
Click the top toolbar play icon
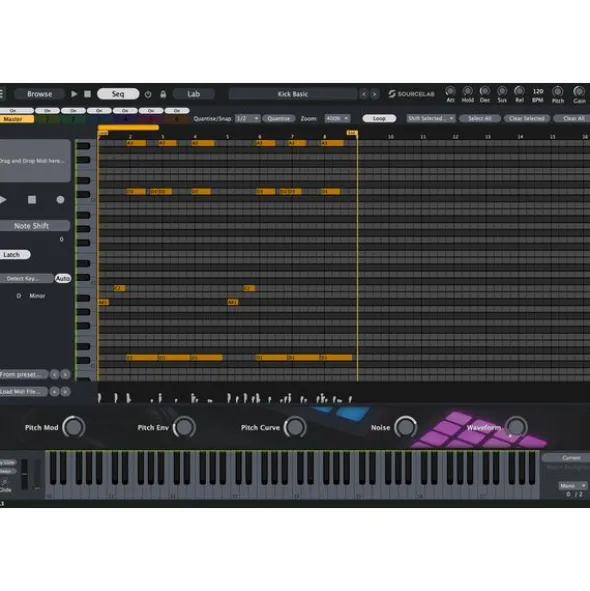74,94
